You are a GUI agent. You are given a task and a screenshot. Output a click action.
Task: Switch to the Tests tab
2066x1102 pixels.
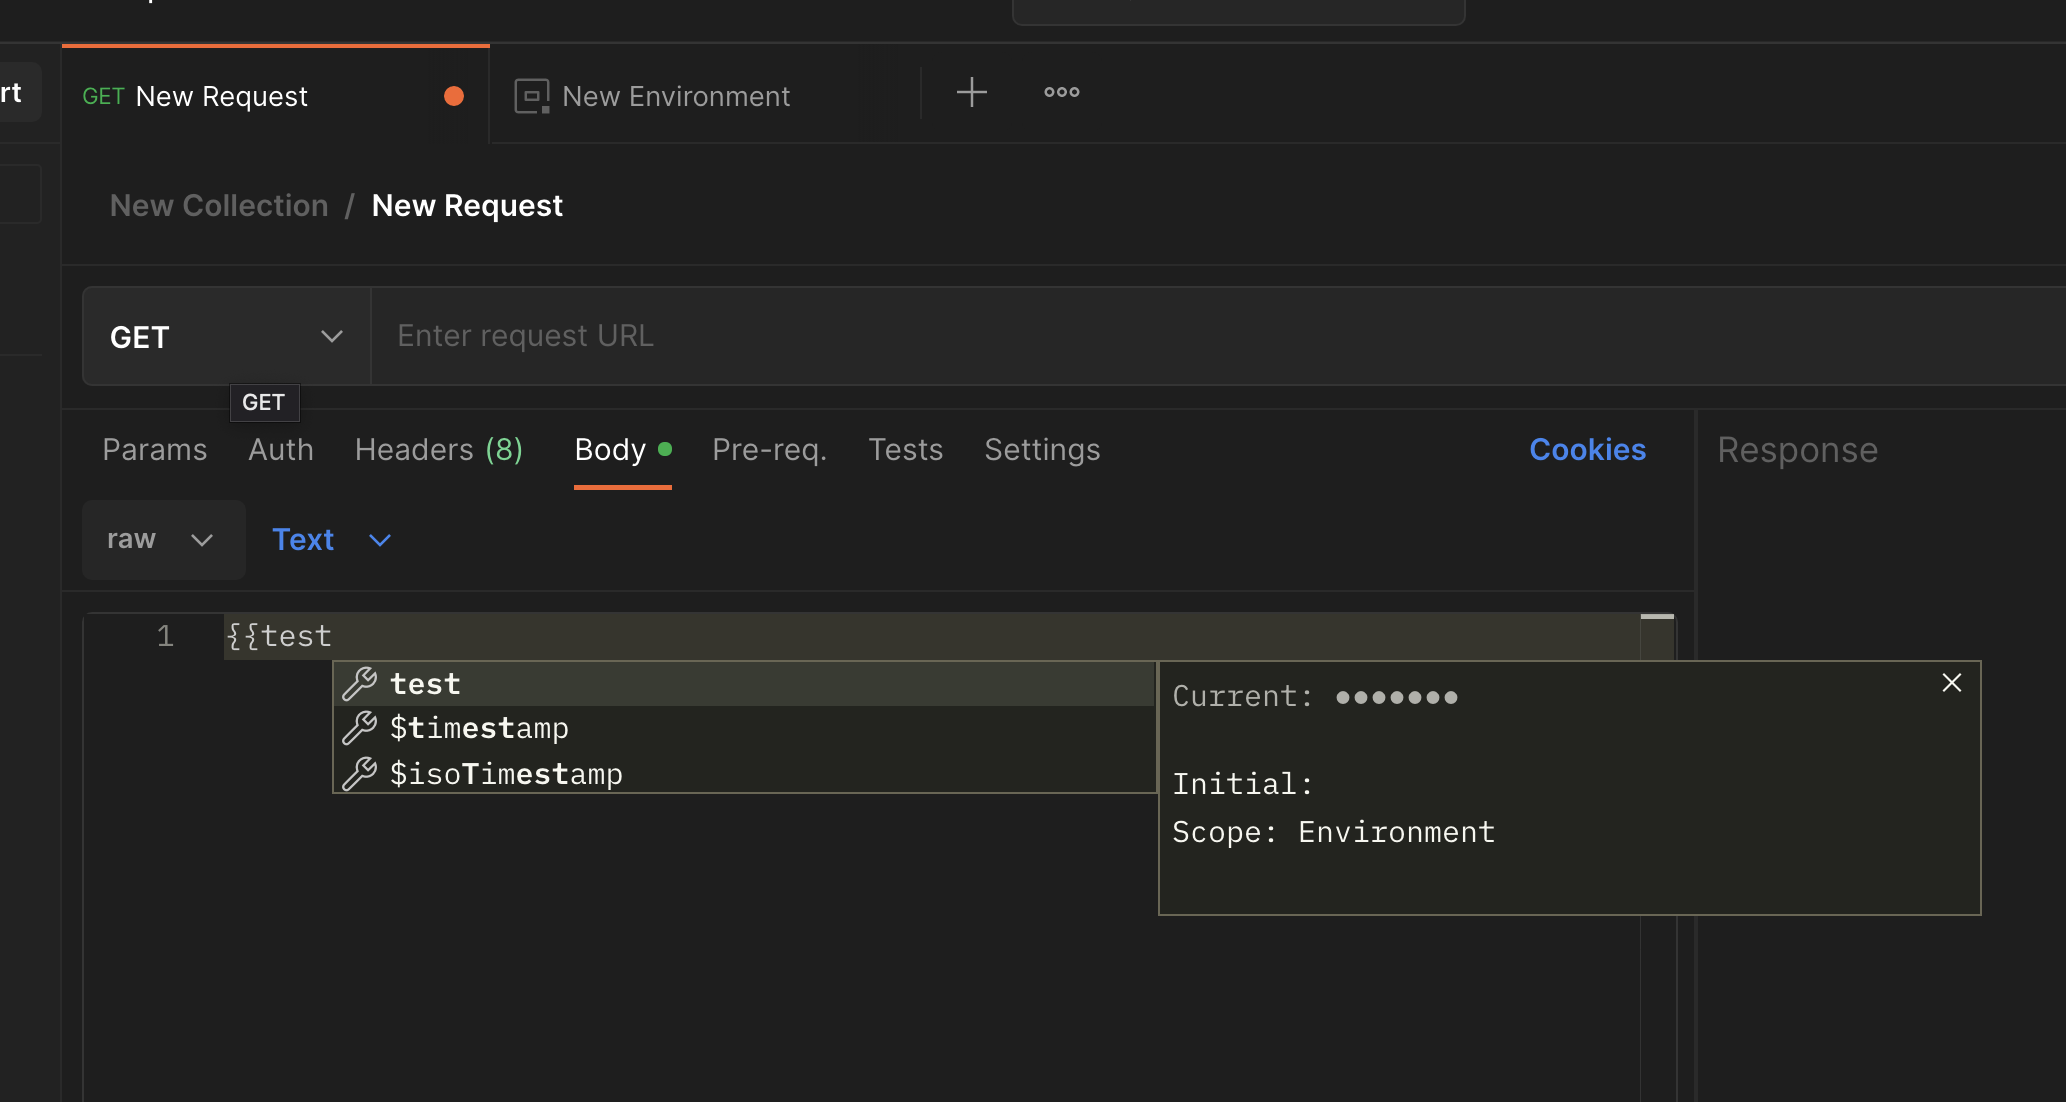(x=905, y=449)
